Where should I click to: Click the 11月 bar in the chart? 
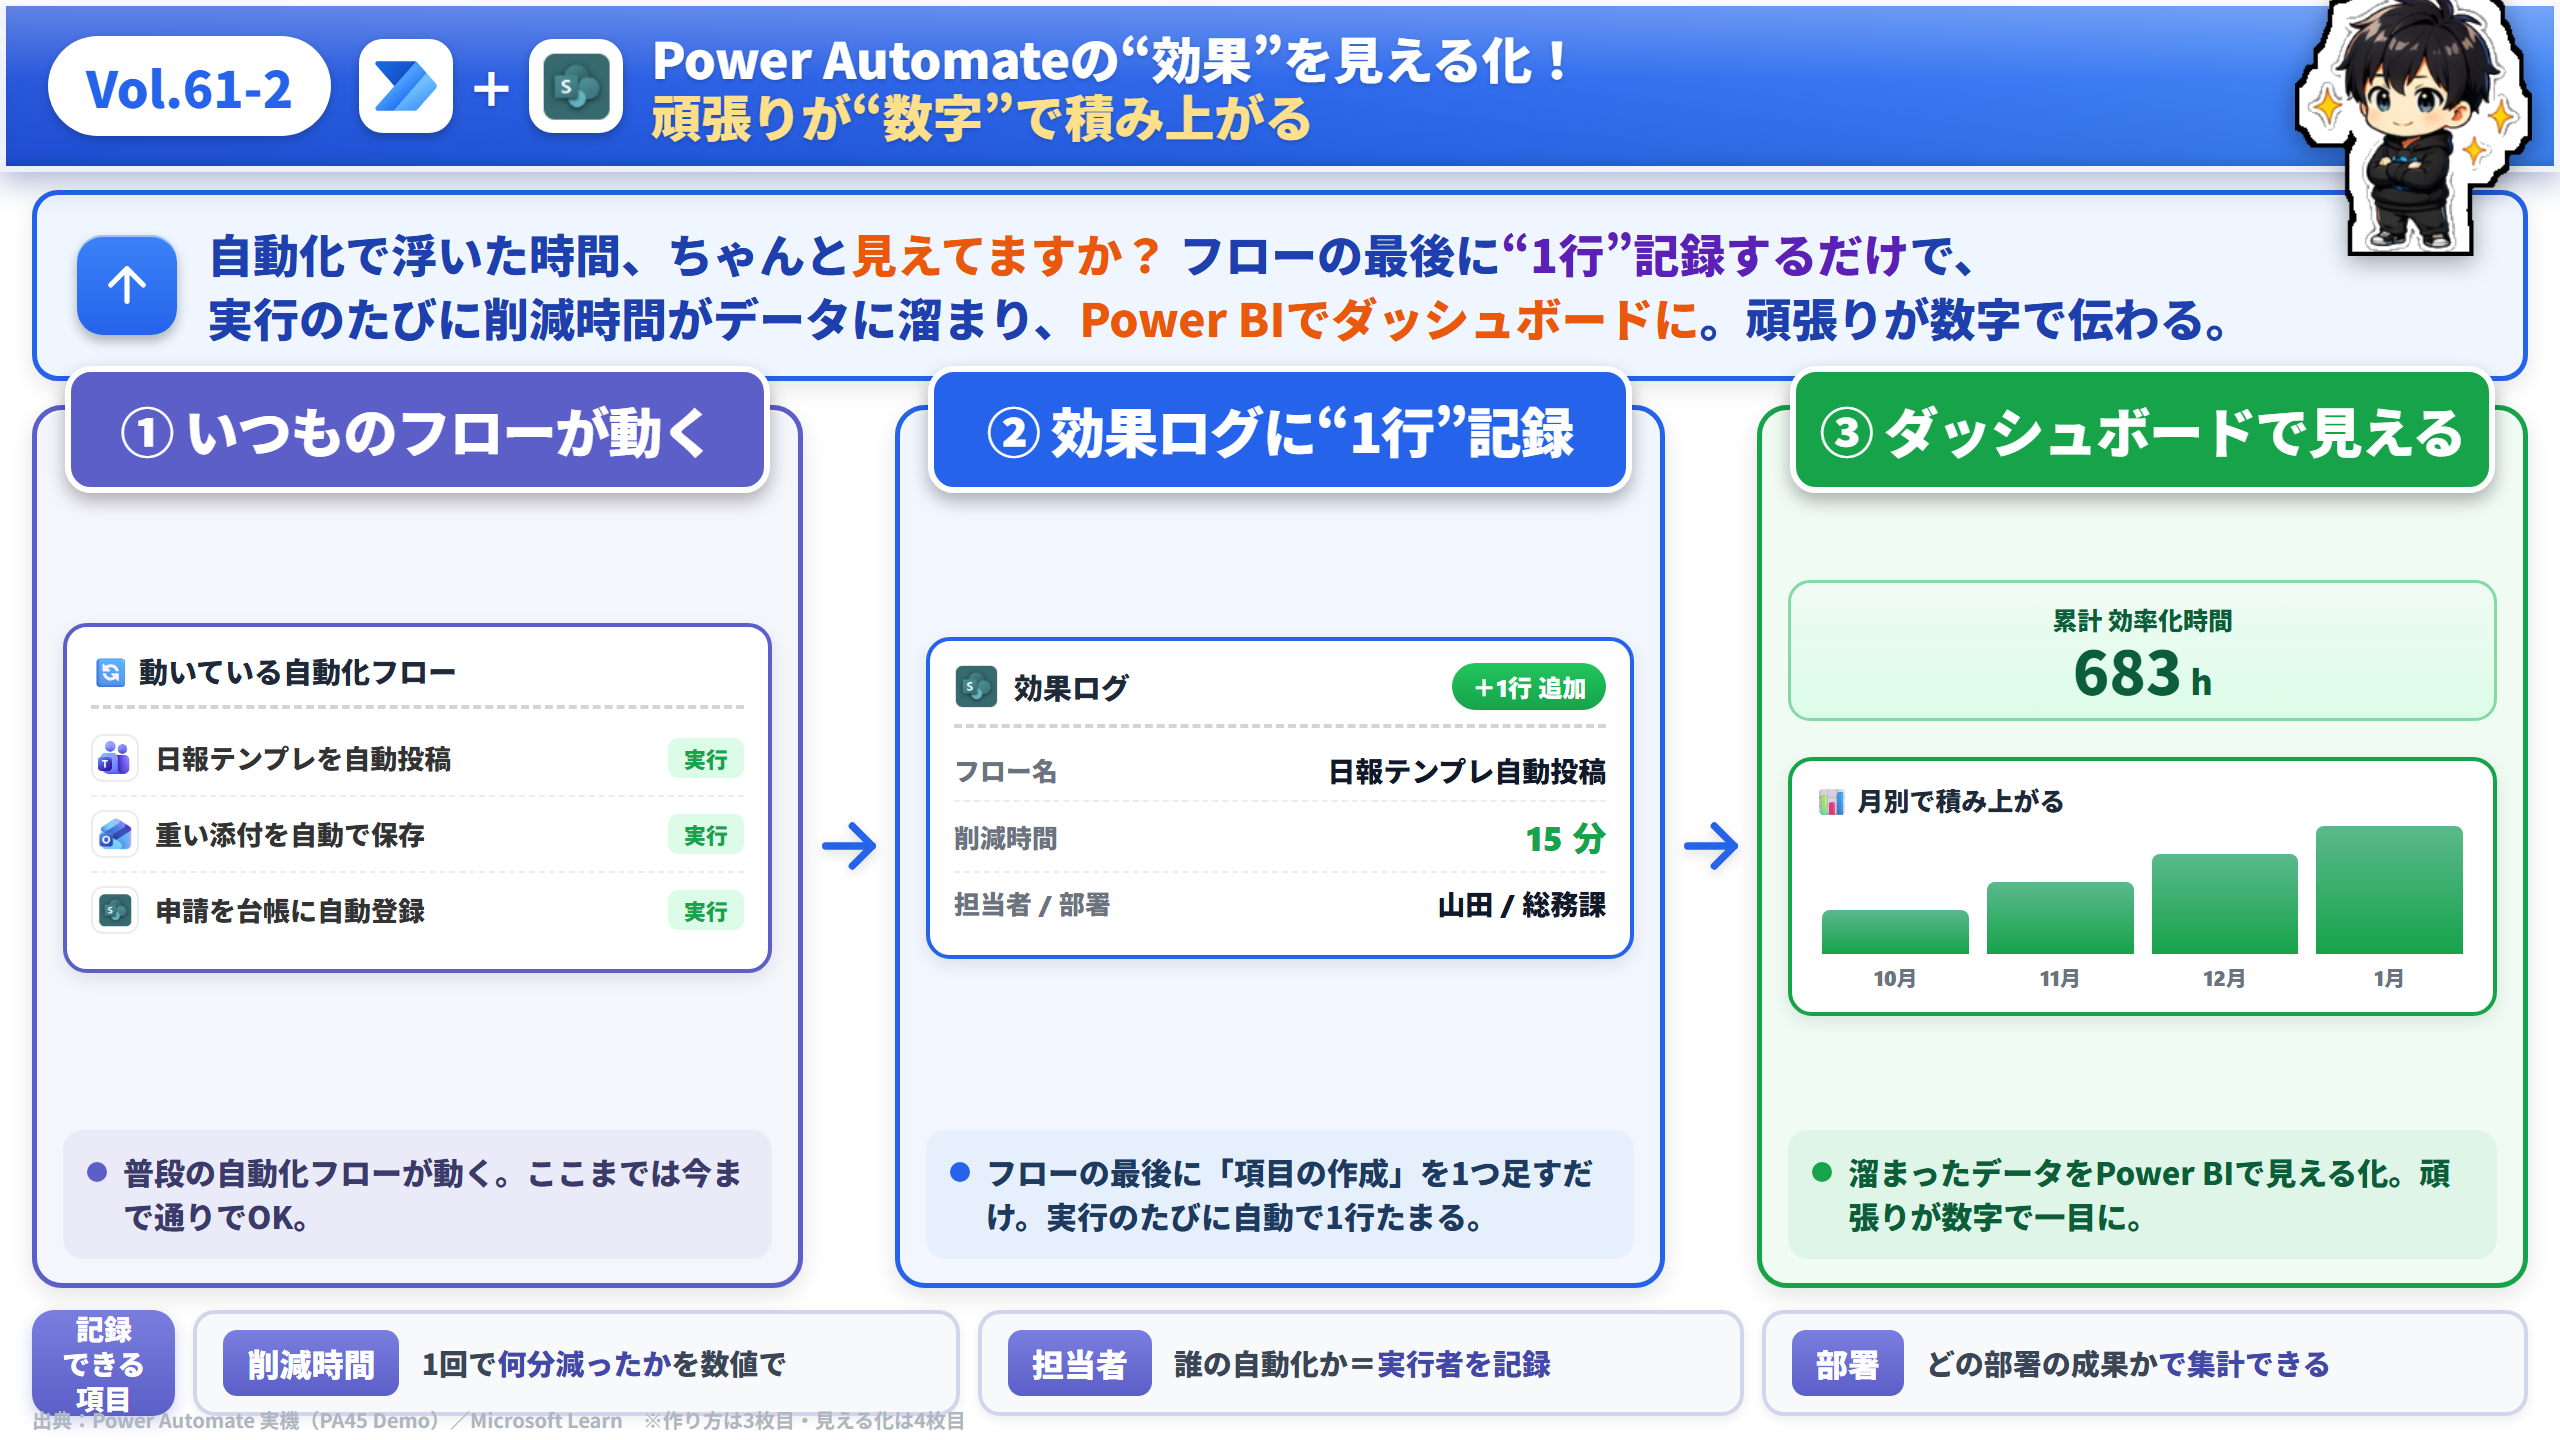pos(2059,917)
